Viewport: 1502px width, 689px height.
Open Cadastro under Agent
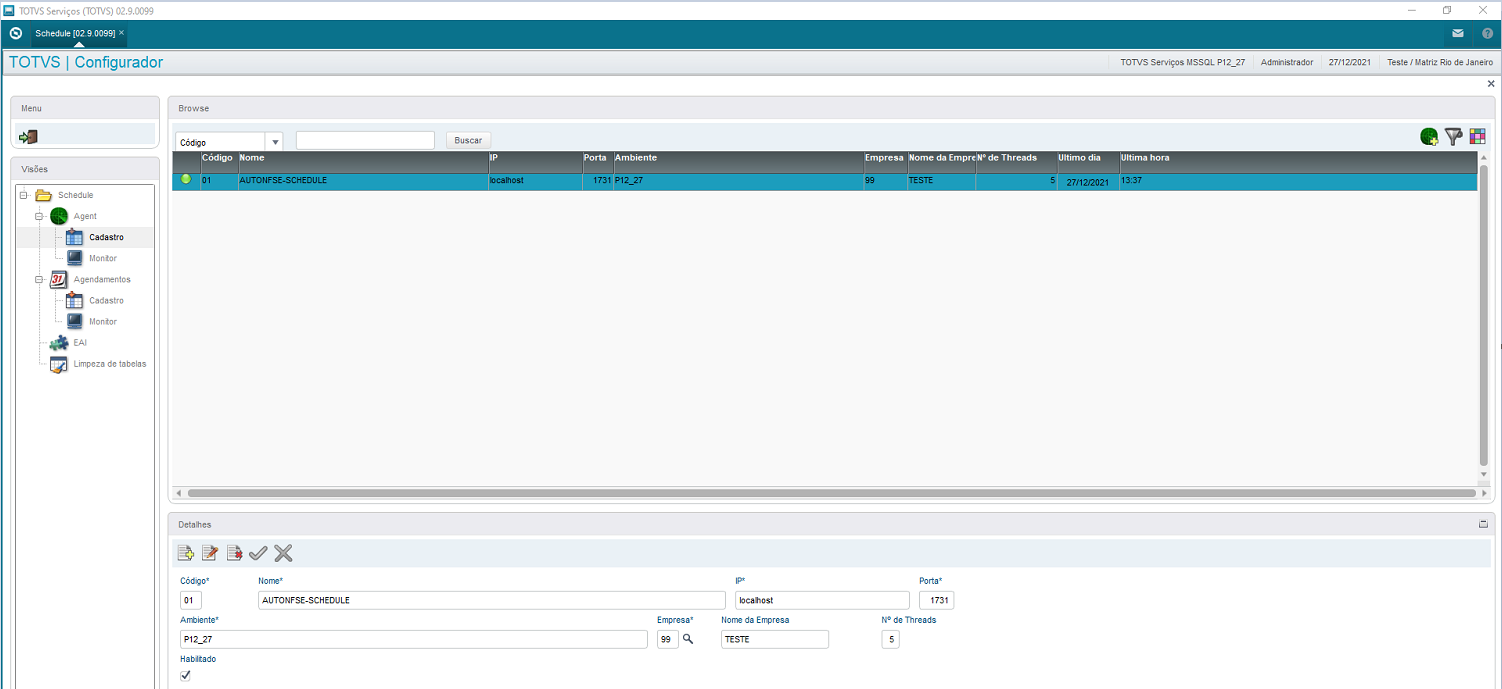(x=106, y=237)
